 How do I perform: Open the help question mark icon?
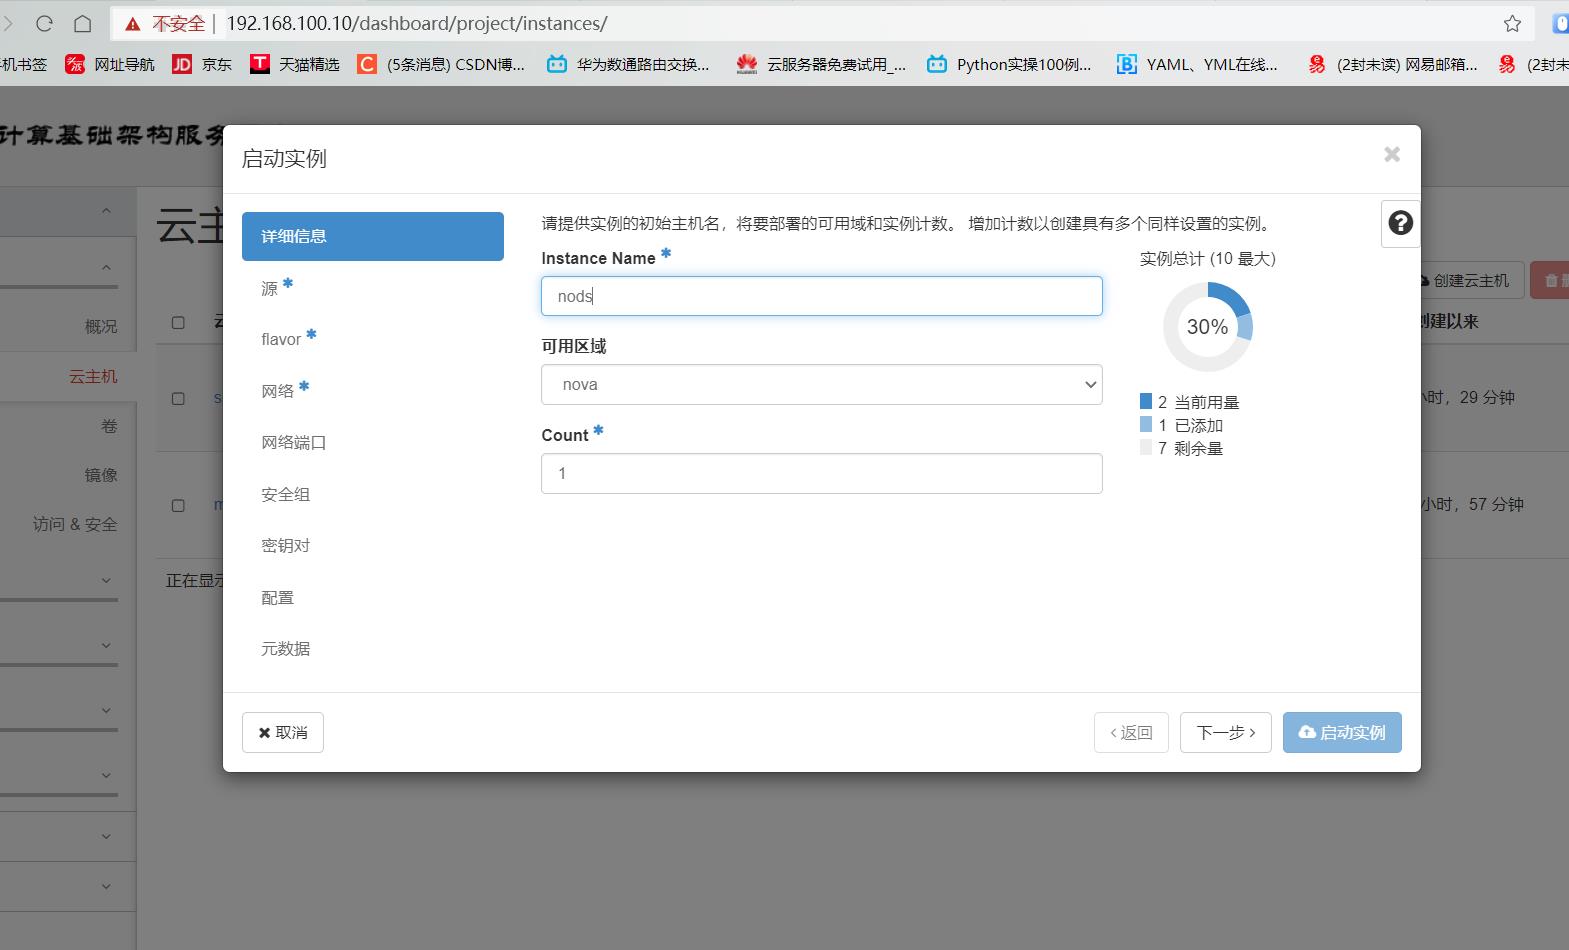[1401, 223]
